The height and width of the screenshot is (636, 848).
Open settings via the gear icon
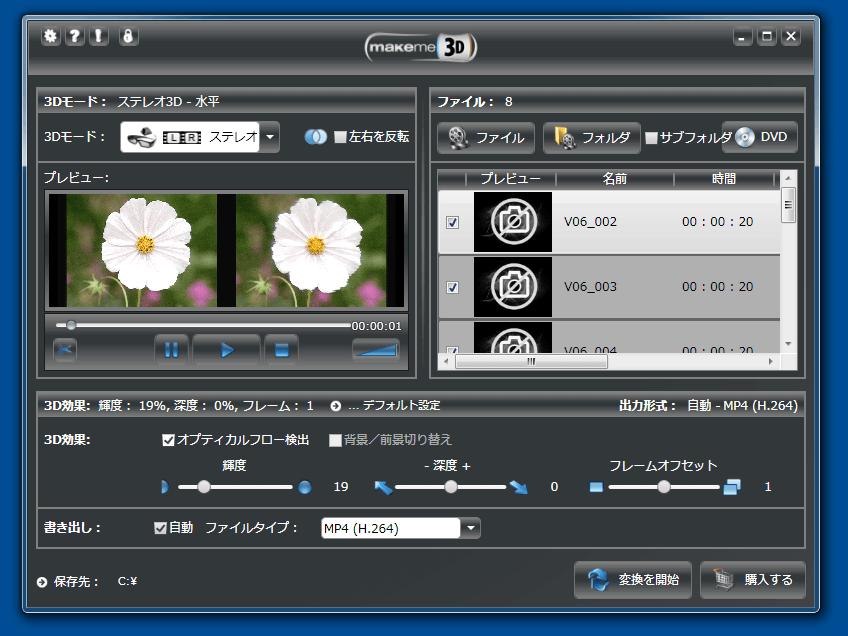(x=50, y=36)
